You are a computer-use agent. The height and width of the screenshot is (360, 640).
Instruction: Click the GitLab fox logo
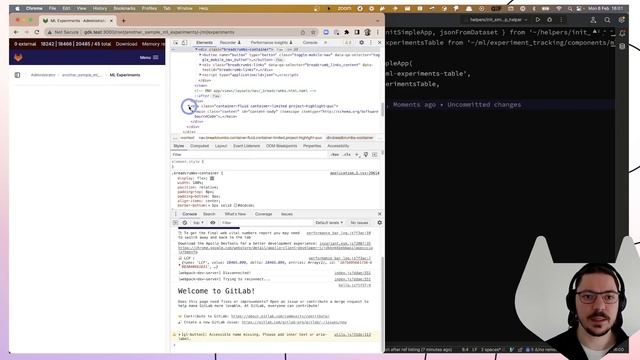[x=18, y=58]
